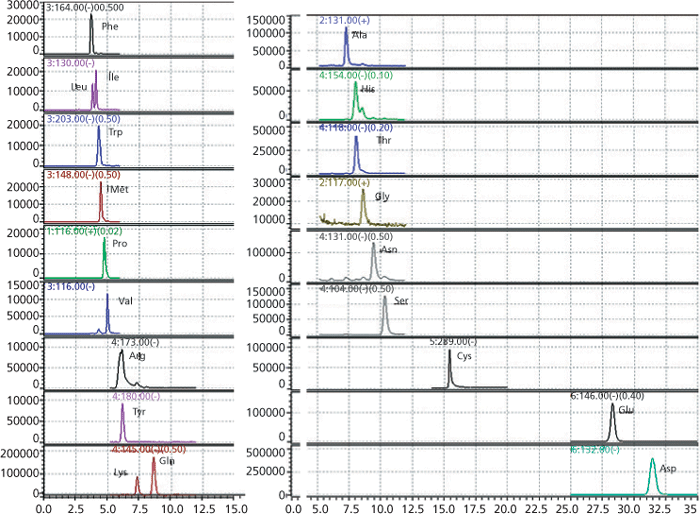Viewport: 700px width, 515px height.
Task: Click the Asn peak label
Action: [389, 249]
